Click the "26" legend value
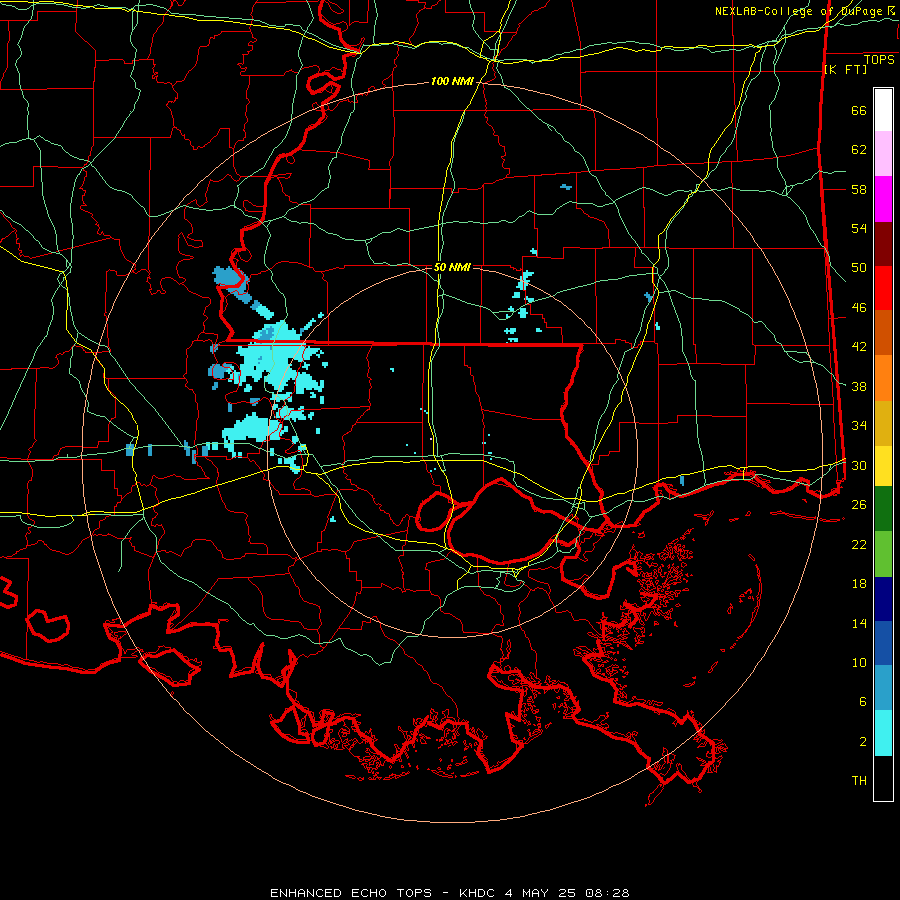The width and height of the screenshot is (900, 900). tap(859, 505)
